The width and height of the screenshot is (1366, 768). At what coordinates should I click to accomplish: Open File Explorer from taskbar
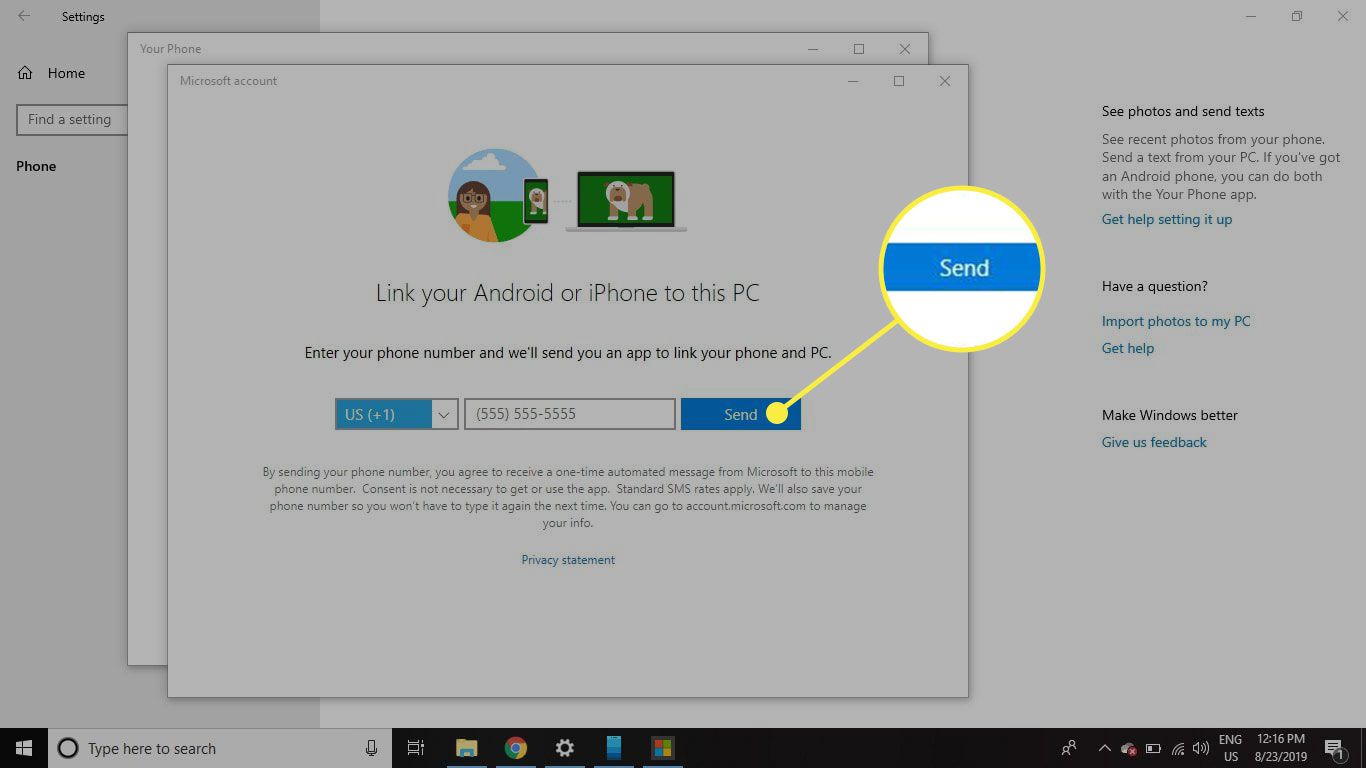pyautogui.click(x=467, y=748)
